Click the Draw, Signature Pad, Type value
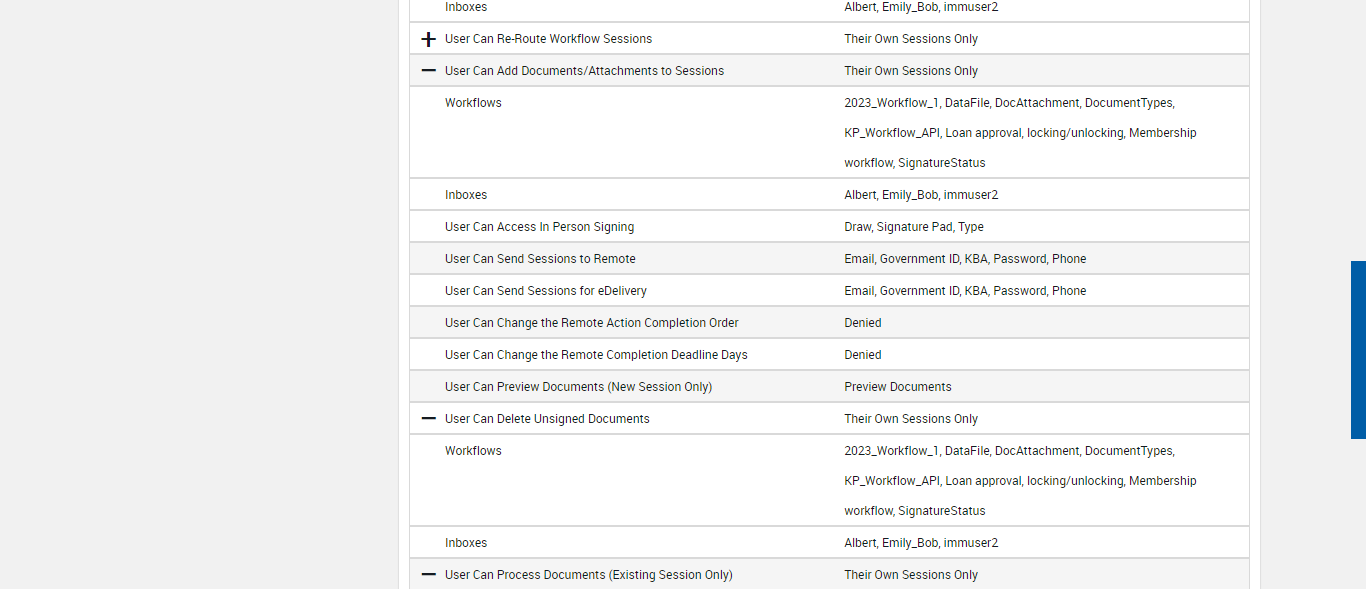This screenshot has height=589, width=1366. (914, 227)
